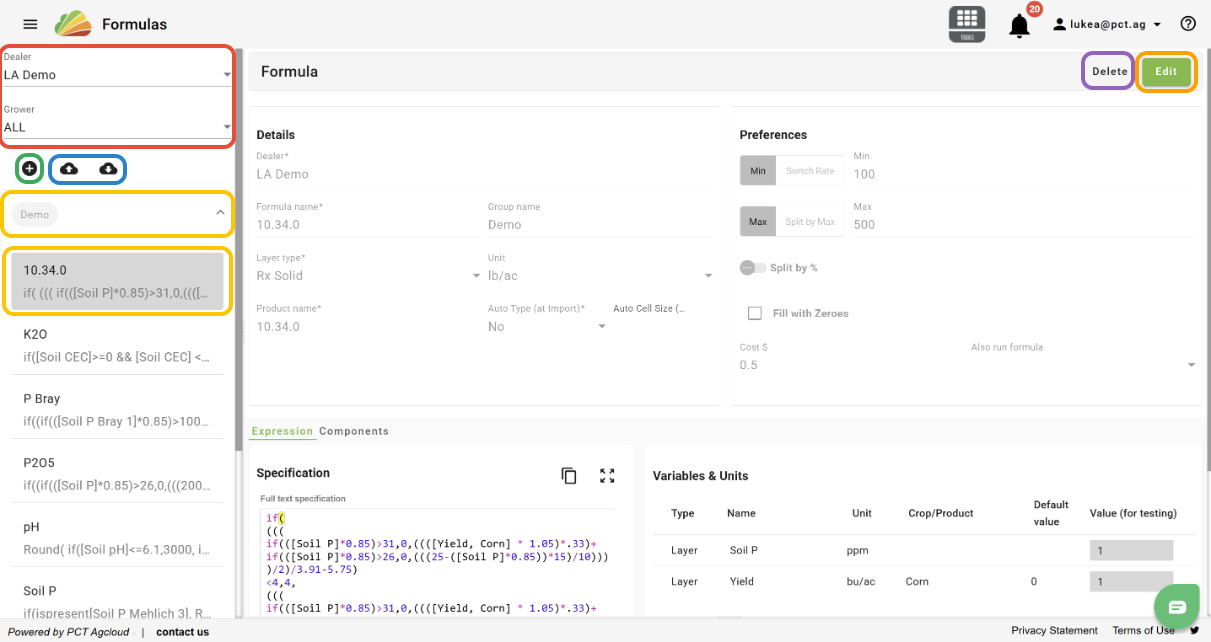The image size is (1211, 642).
Task: Collapse the Demo group list
Action: [220, 214]
